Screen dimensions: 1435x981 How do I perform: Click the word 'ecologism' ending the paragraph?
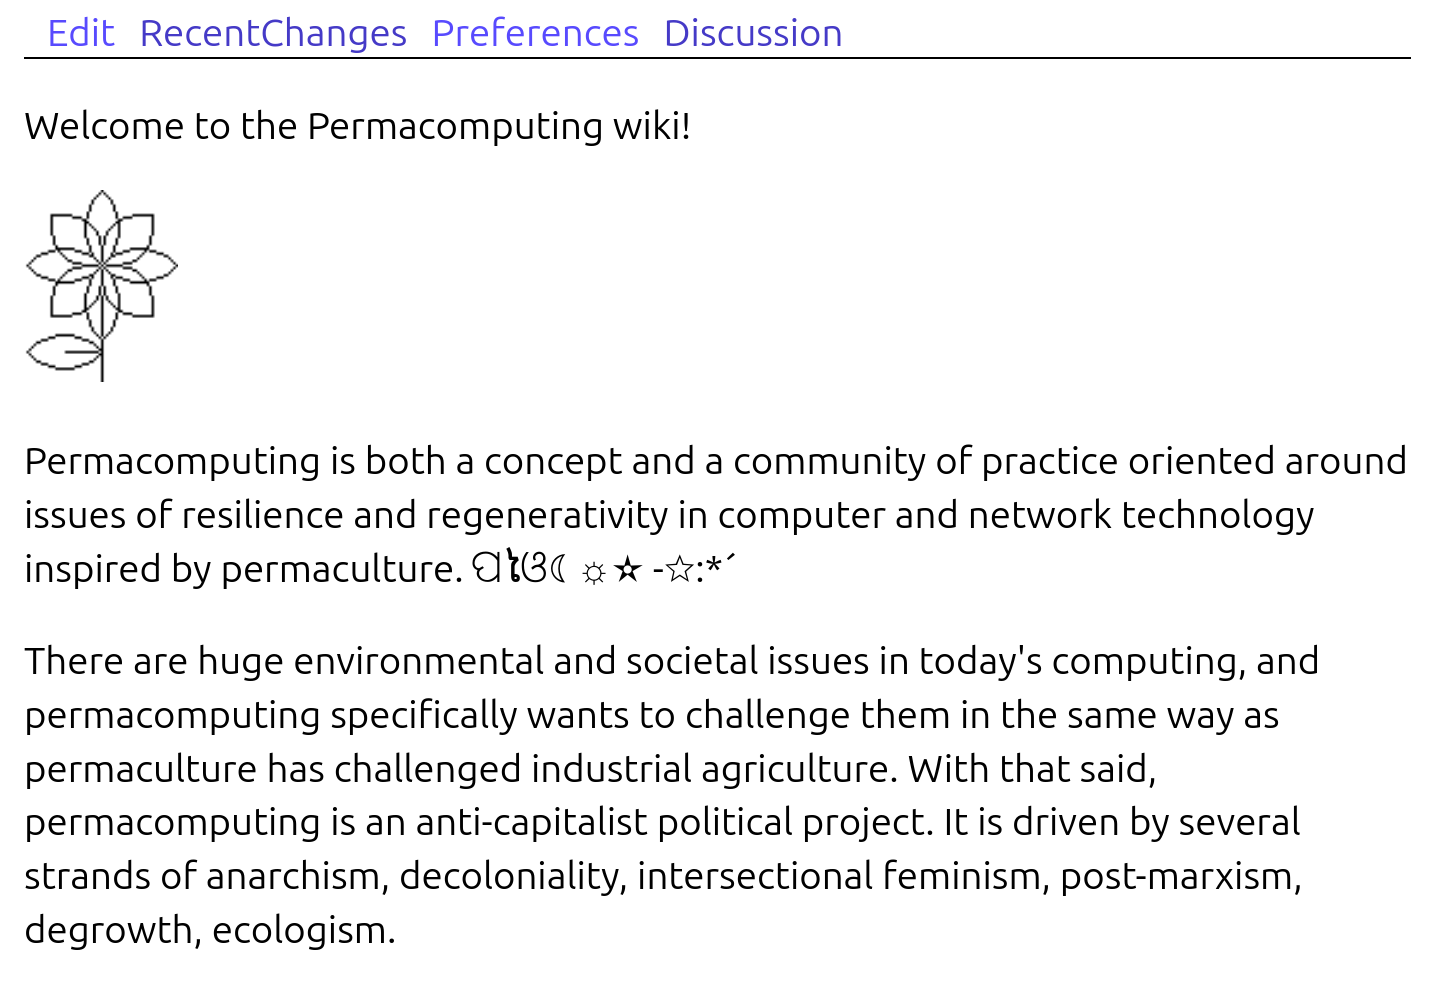pyautogui.click(x=303, y=930)
